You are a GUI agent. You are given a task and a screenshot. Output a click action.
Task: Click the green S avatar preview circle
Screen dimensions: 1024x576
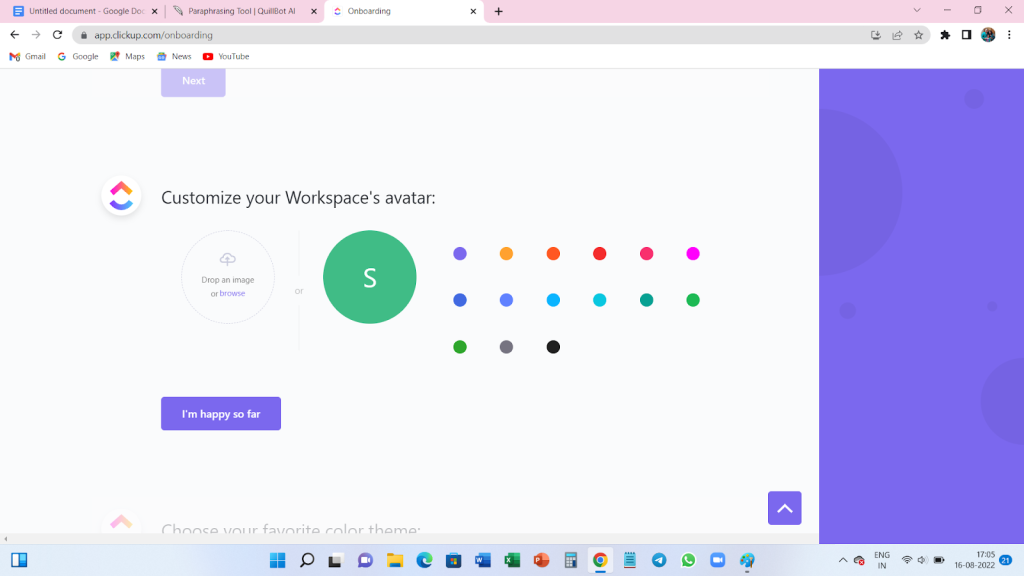point(369,277)
